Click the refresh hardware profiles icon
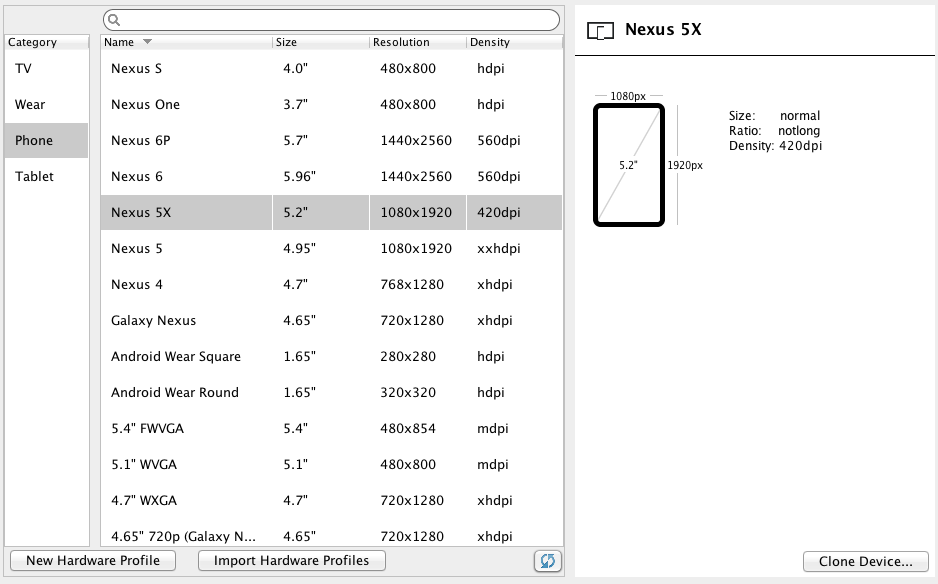 [x=547, y=561]
